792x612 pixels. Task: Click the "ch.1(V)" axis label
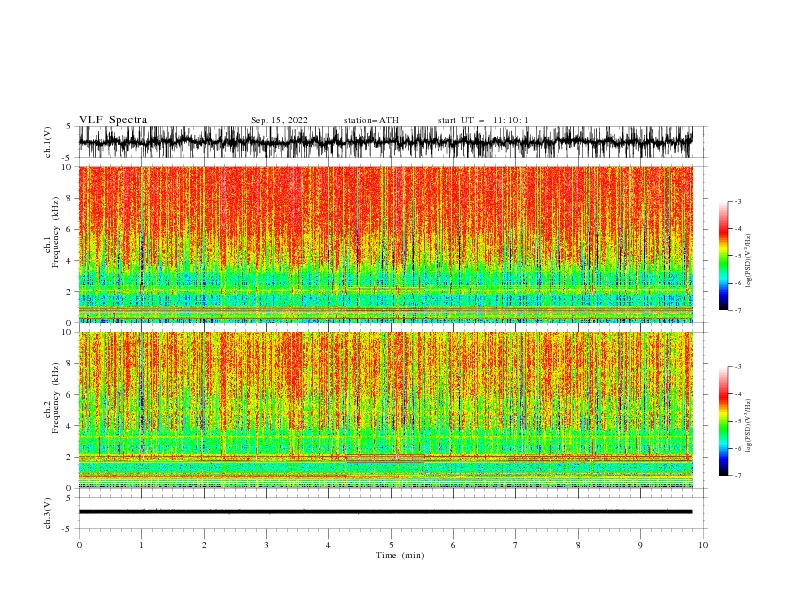pyautogui.click(x=48, y=142)
